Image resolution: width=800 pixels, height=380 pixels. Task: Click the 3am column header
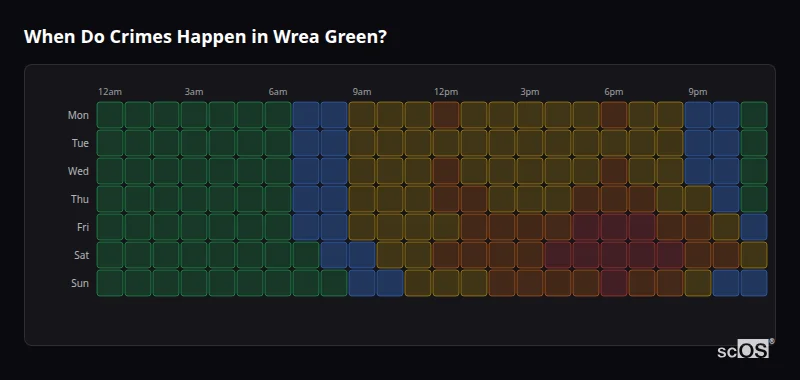point(194,92)
